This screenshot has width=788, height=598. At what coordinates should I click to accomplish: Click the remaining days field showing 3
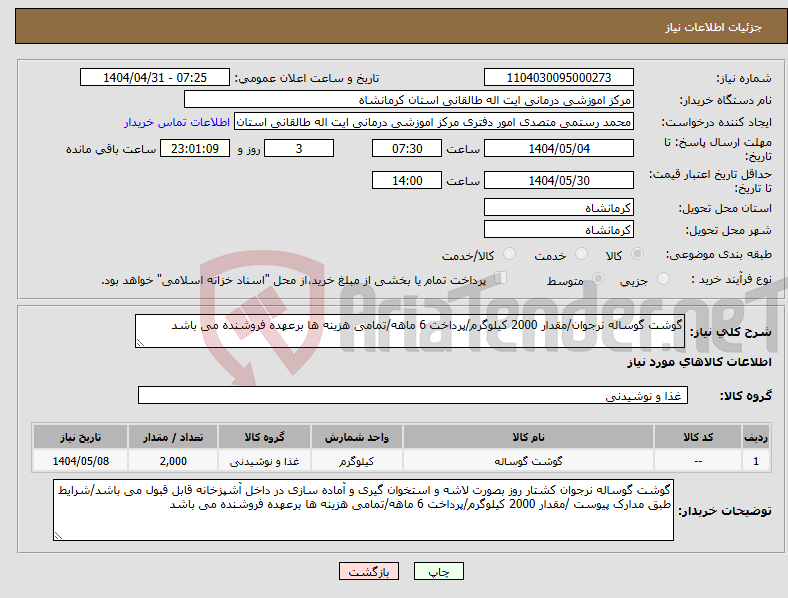click(299, 148)
